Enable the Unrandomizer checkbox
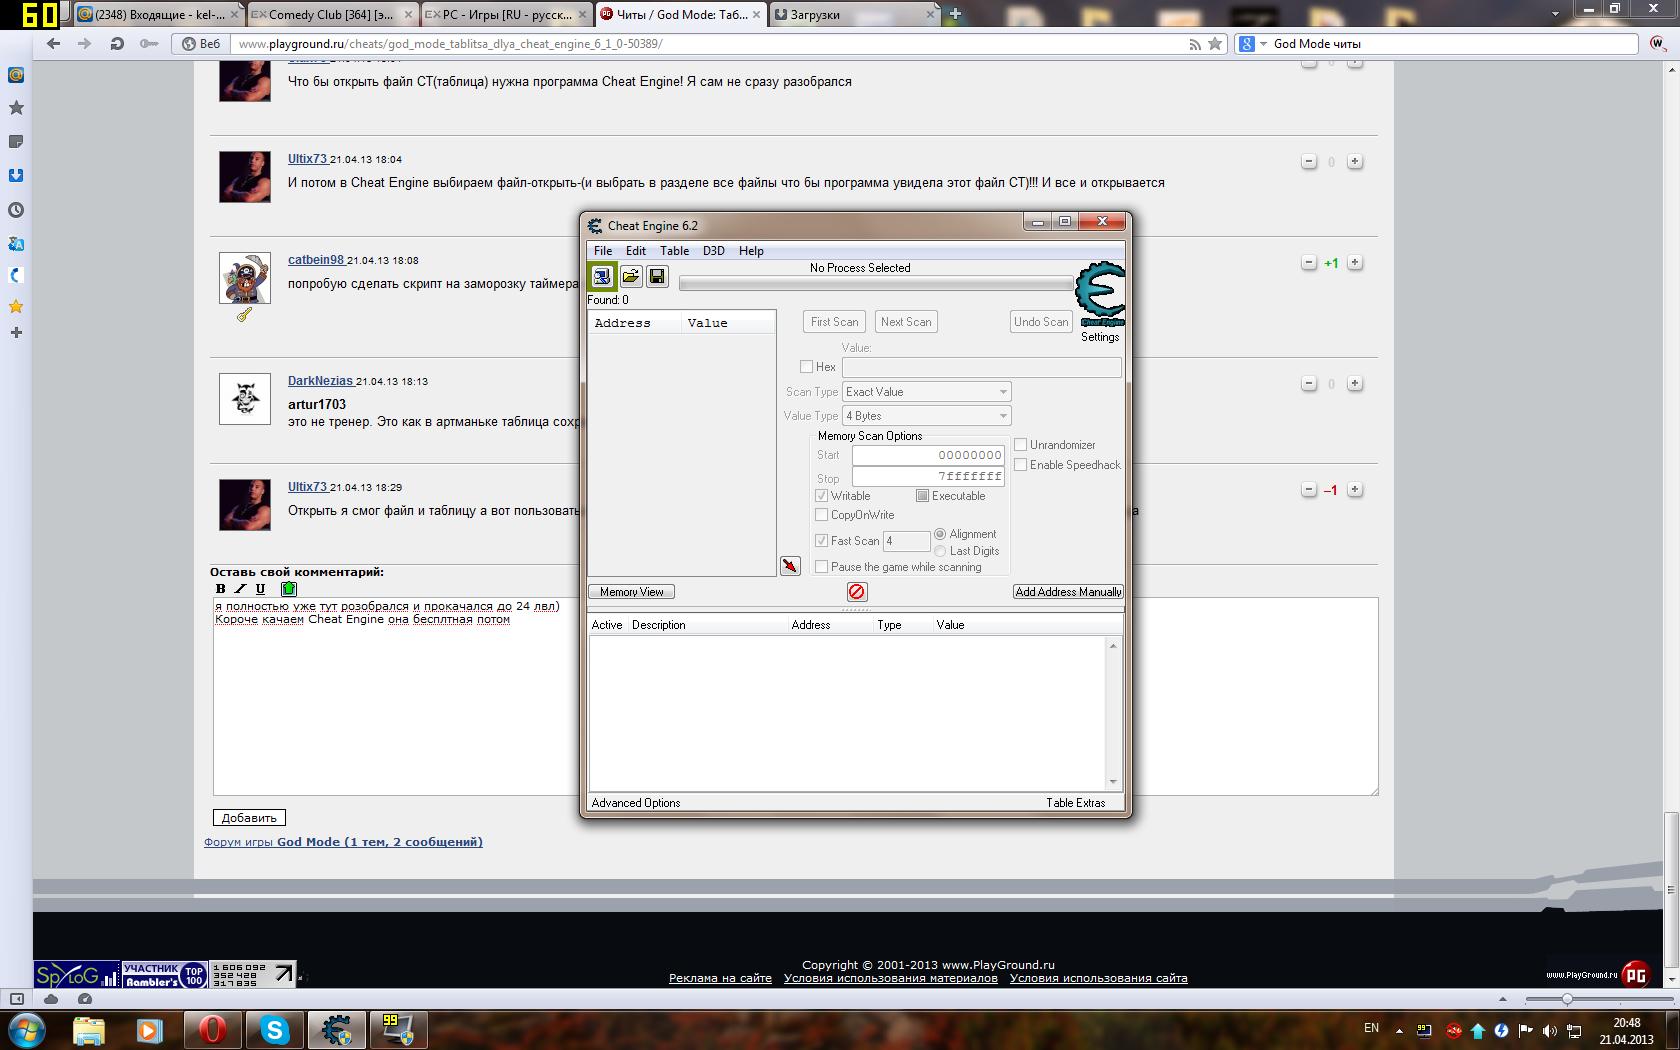Image resolution: width=1680 pixels, height=1050 pixels. click(x=1020, y=445)
